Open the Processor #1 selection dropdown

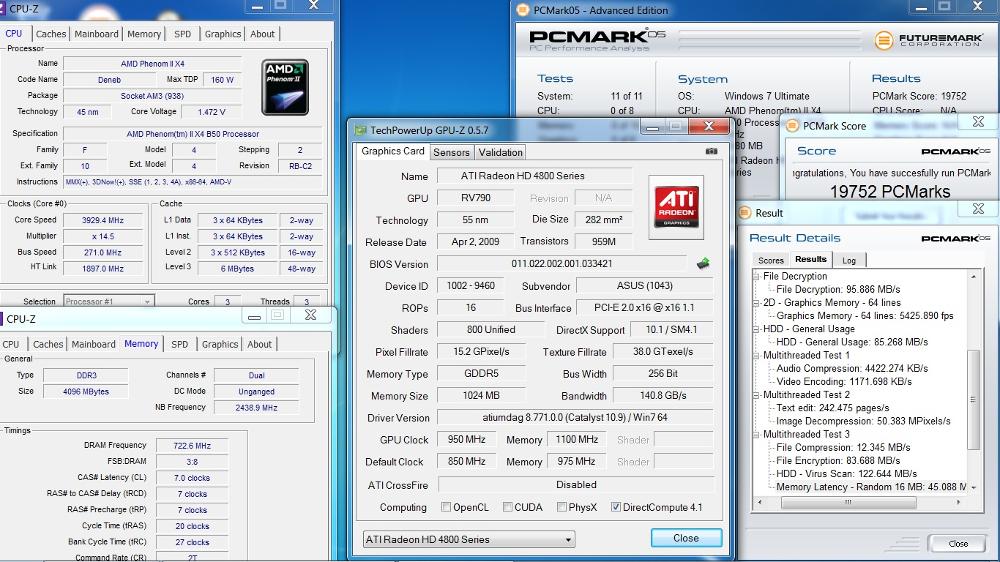tap(107, 301)
